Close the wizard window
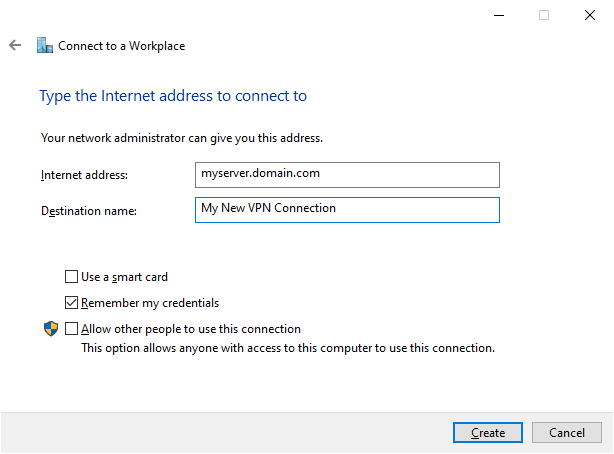The height and width of the screenshot is (454, 614). tap(590, 15)
